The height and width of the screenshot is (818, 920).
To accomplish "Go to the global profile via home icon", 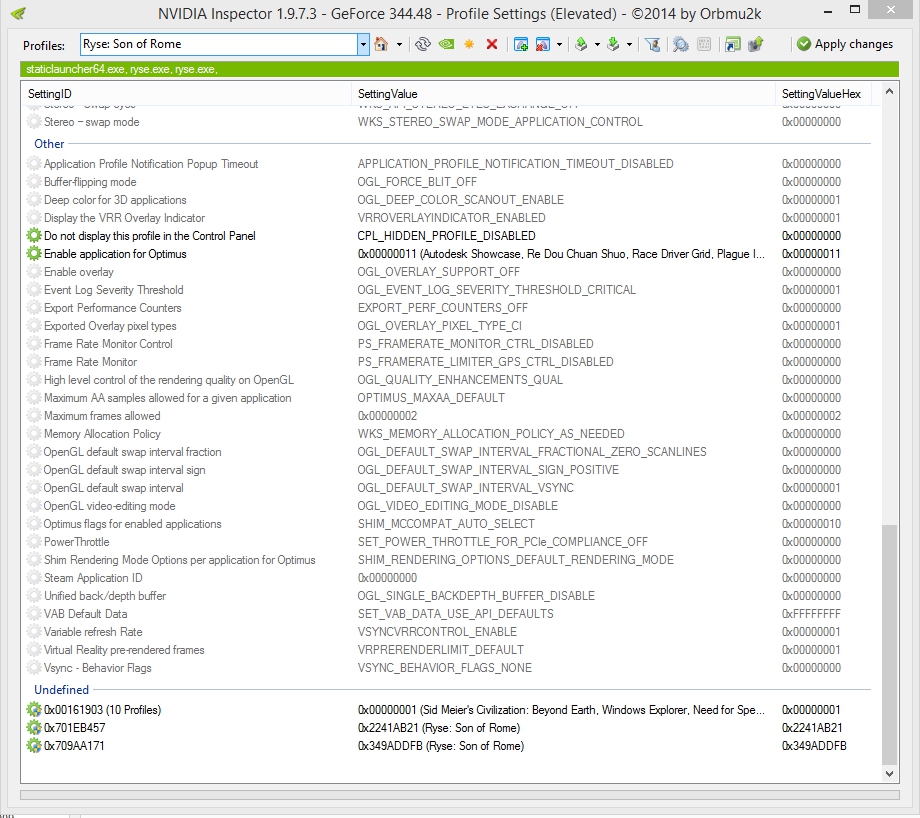I will 381,44.
